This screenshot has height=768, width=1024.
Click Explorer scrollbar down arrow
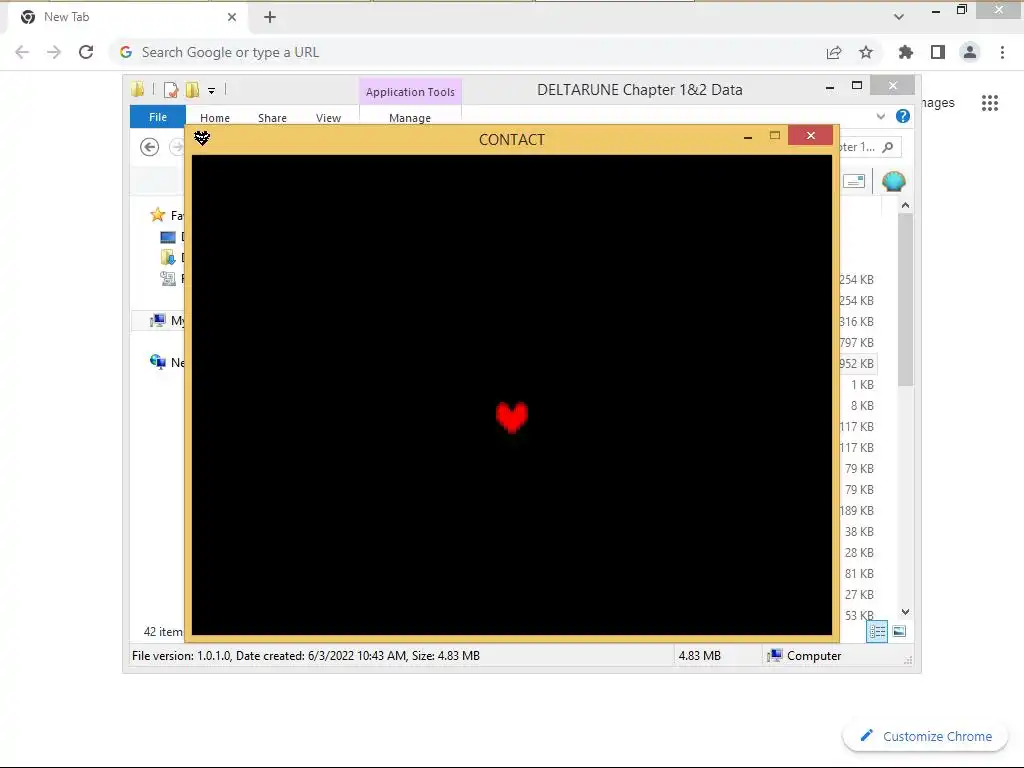tap(905, 612)
